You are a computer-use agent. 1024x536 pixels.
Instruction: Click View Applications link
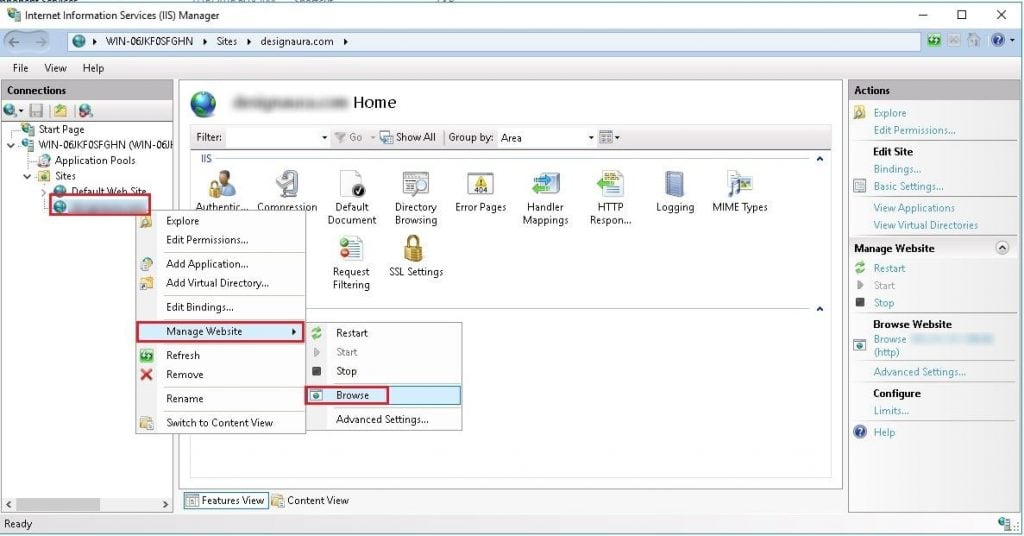click(914, 208)
